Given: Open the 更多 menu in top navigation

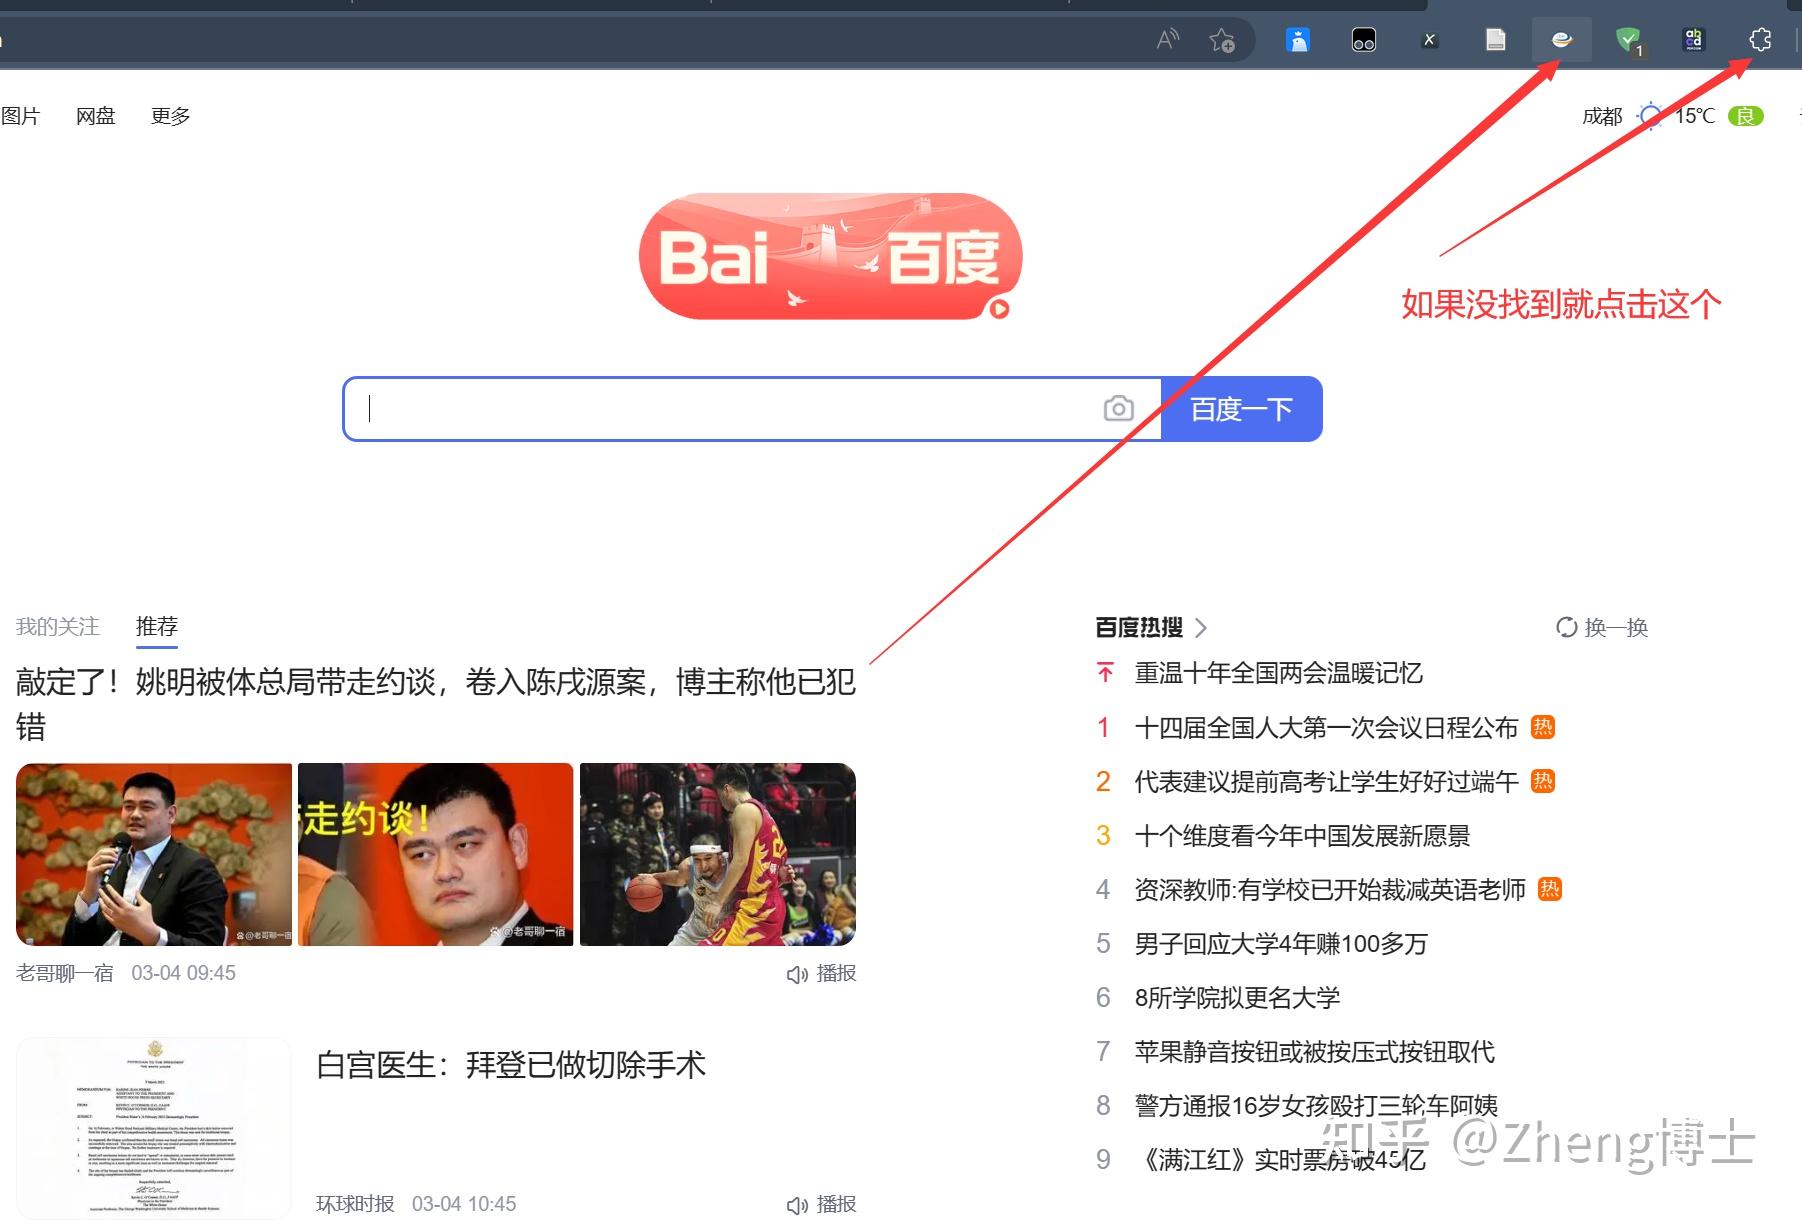Looking at the screenshot, I should [171, 116].
